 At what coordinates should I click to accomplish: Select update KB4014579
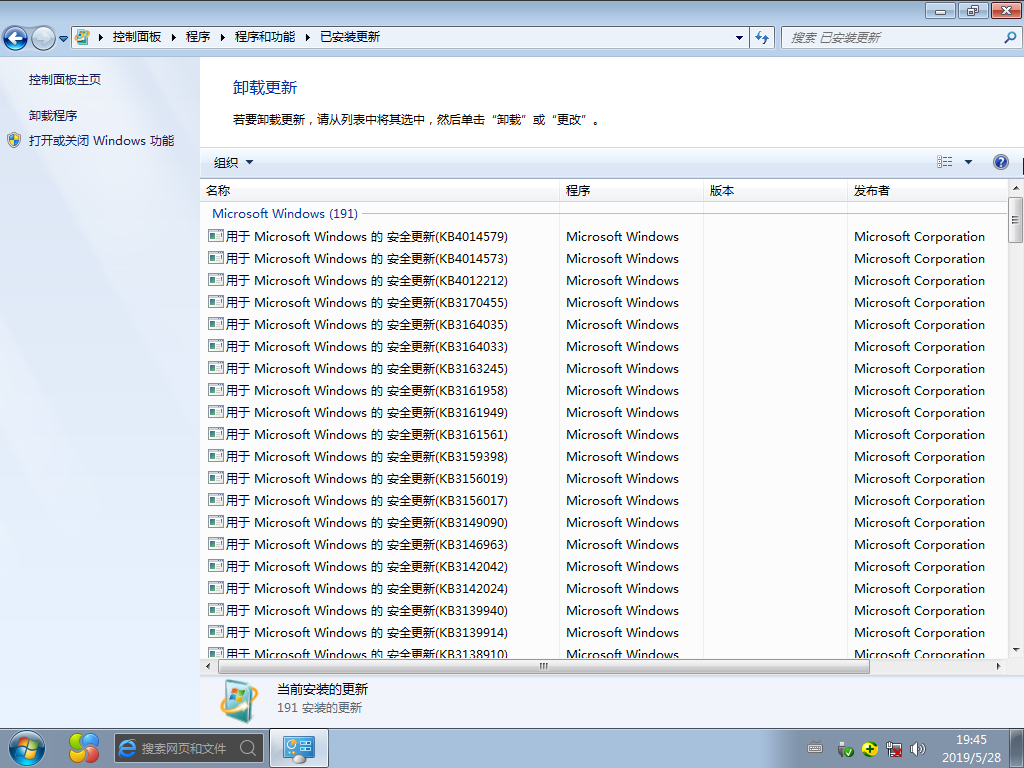click(358, 236)
